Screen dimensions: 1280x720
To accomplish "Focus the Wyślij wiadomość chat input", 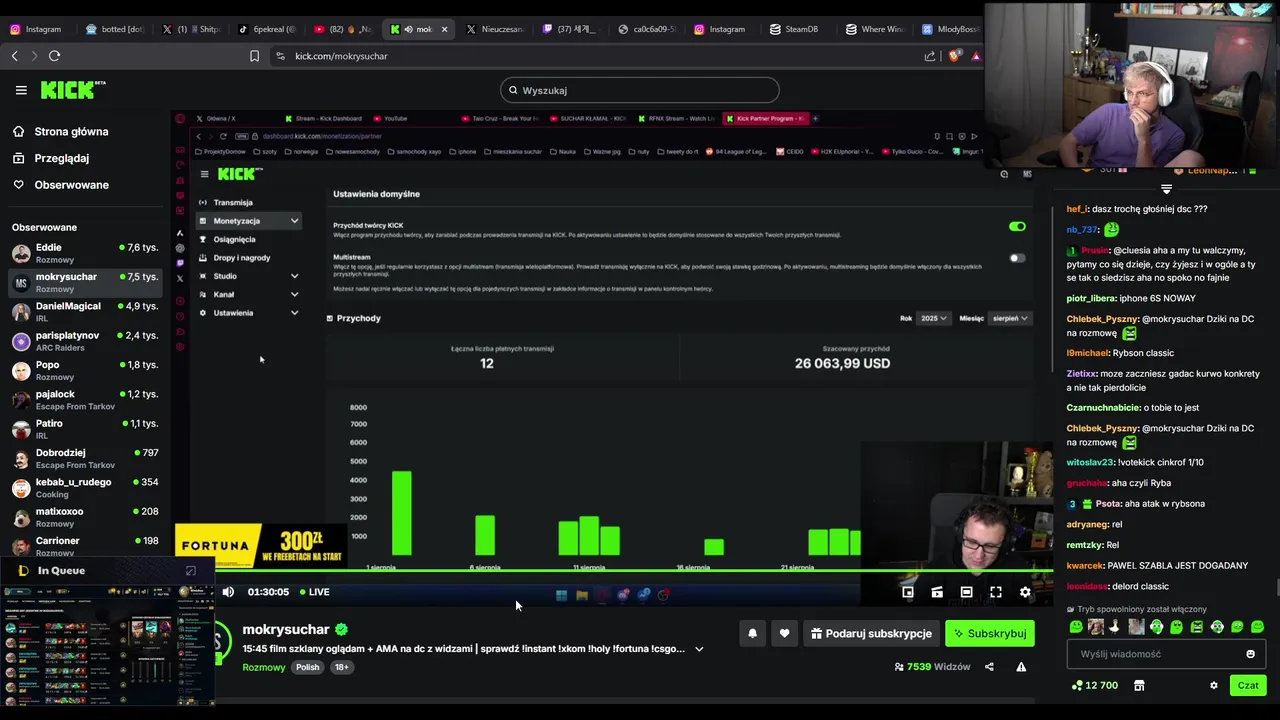I will (x=1166, y=654).
